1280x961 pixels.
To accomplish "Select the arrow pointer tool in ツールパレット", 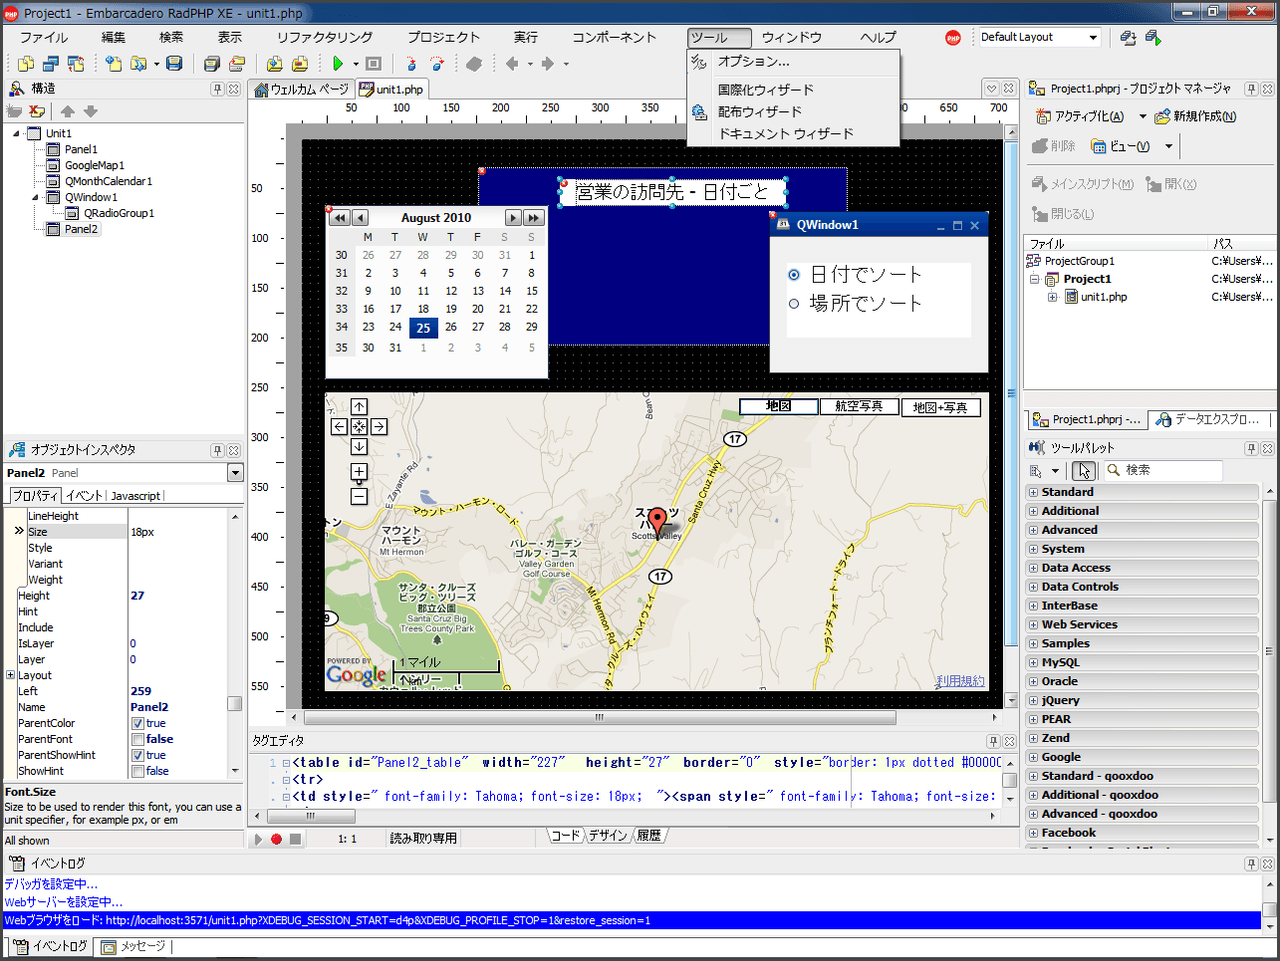I will tap(1085, 471).
